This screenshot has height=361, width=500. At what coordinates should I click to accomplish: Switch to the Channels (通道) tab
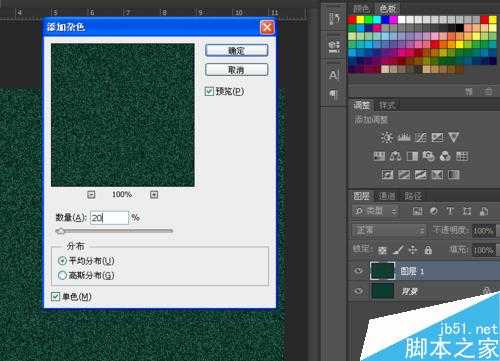coord(387,196)
